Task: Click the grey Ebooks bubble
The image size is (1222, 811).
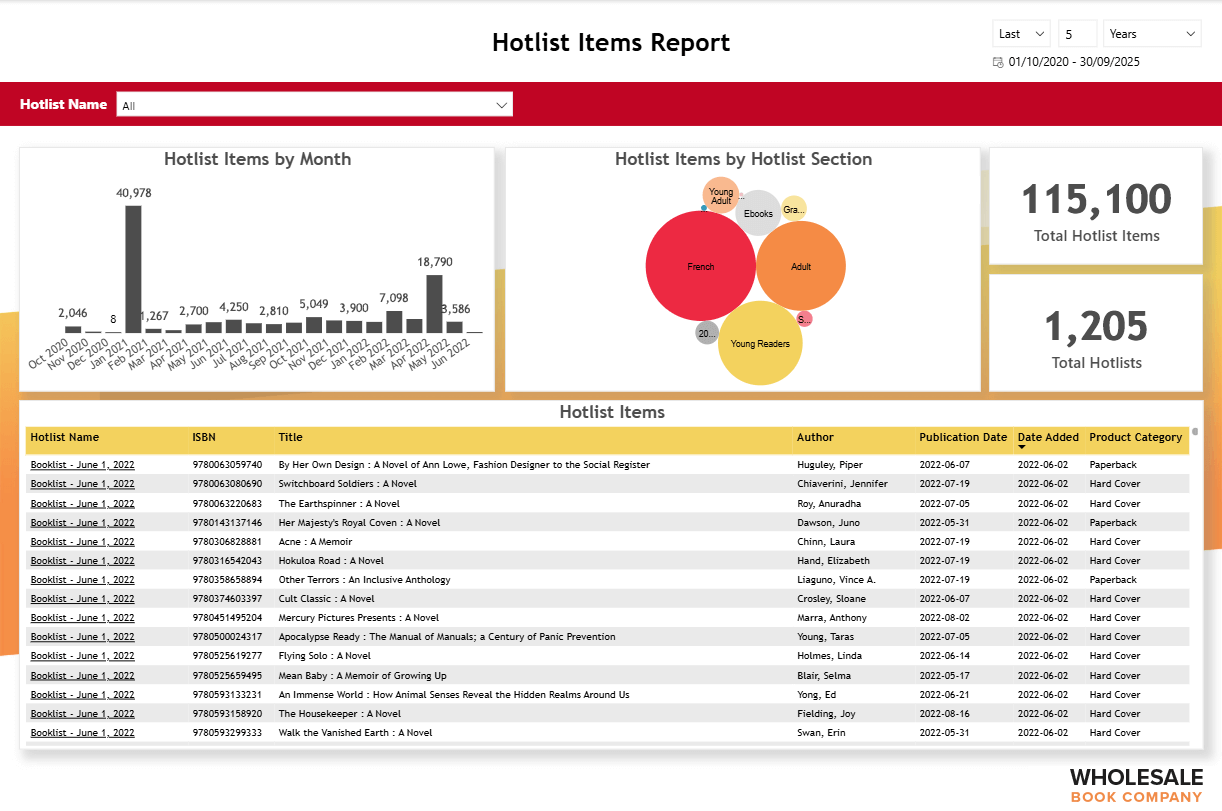Action: coord(758,213)
